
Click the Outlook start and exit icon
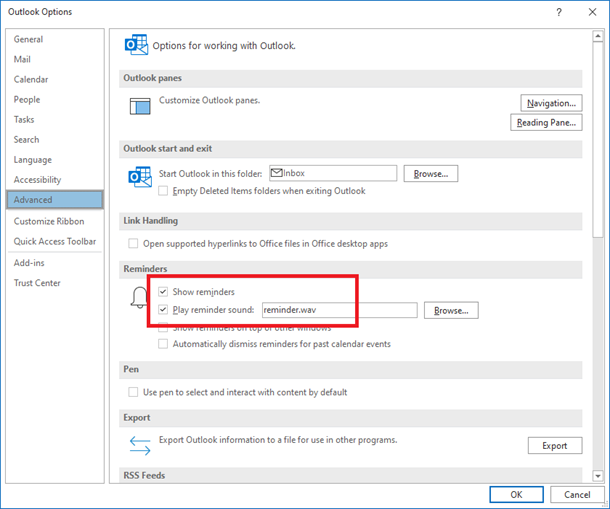click(140, 177)
